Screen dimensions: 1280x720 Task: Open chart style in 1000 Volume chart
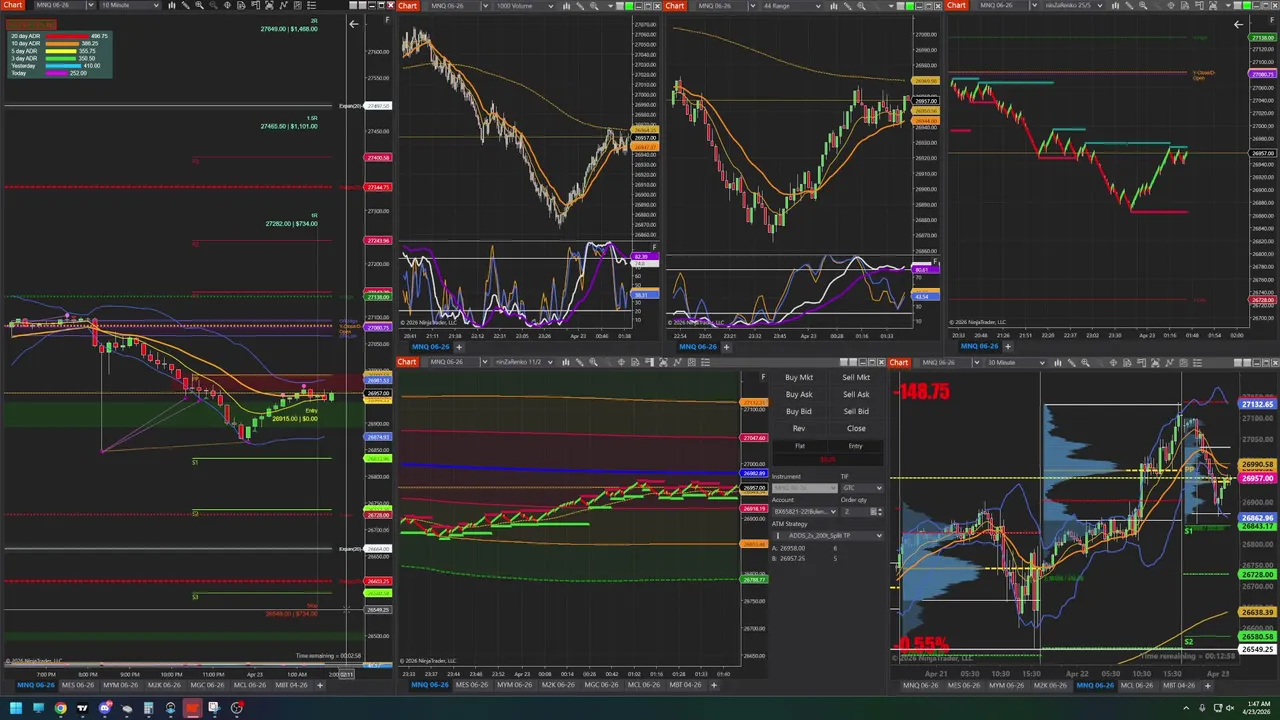coord(567,6)
